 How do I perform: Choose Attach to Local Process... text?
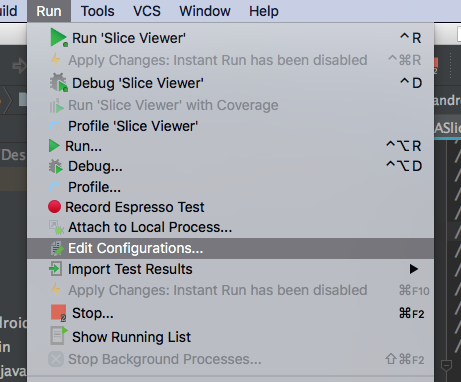(x=150, y=227)
